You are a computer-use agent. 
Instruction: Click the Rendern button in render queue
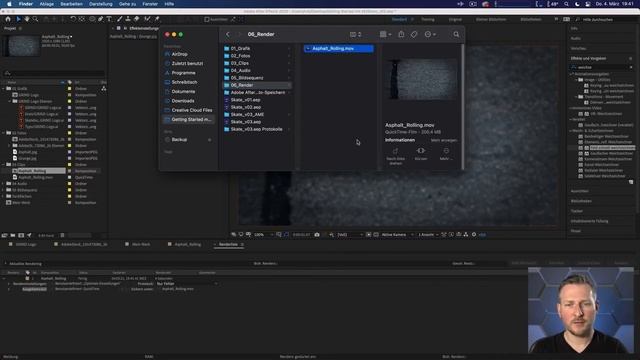point(621,263)
